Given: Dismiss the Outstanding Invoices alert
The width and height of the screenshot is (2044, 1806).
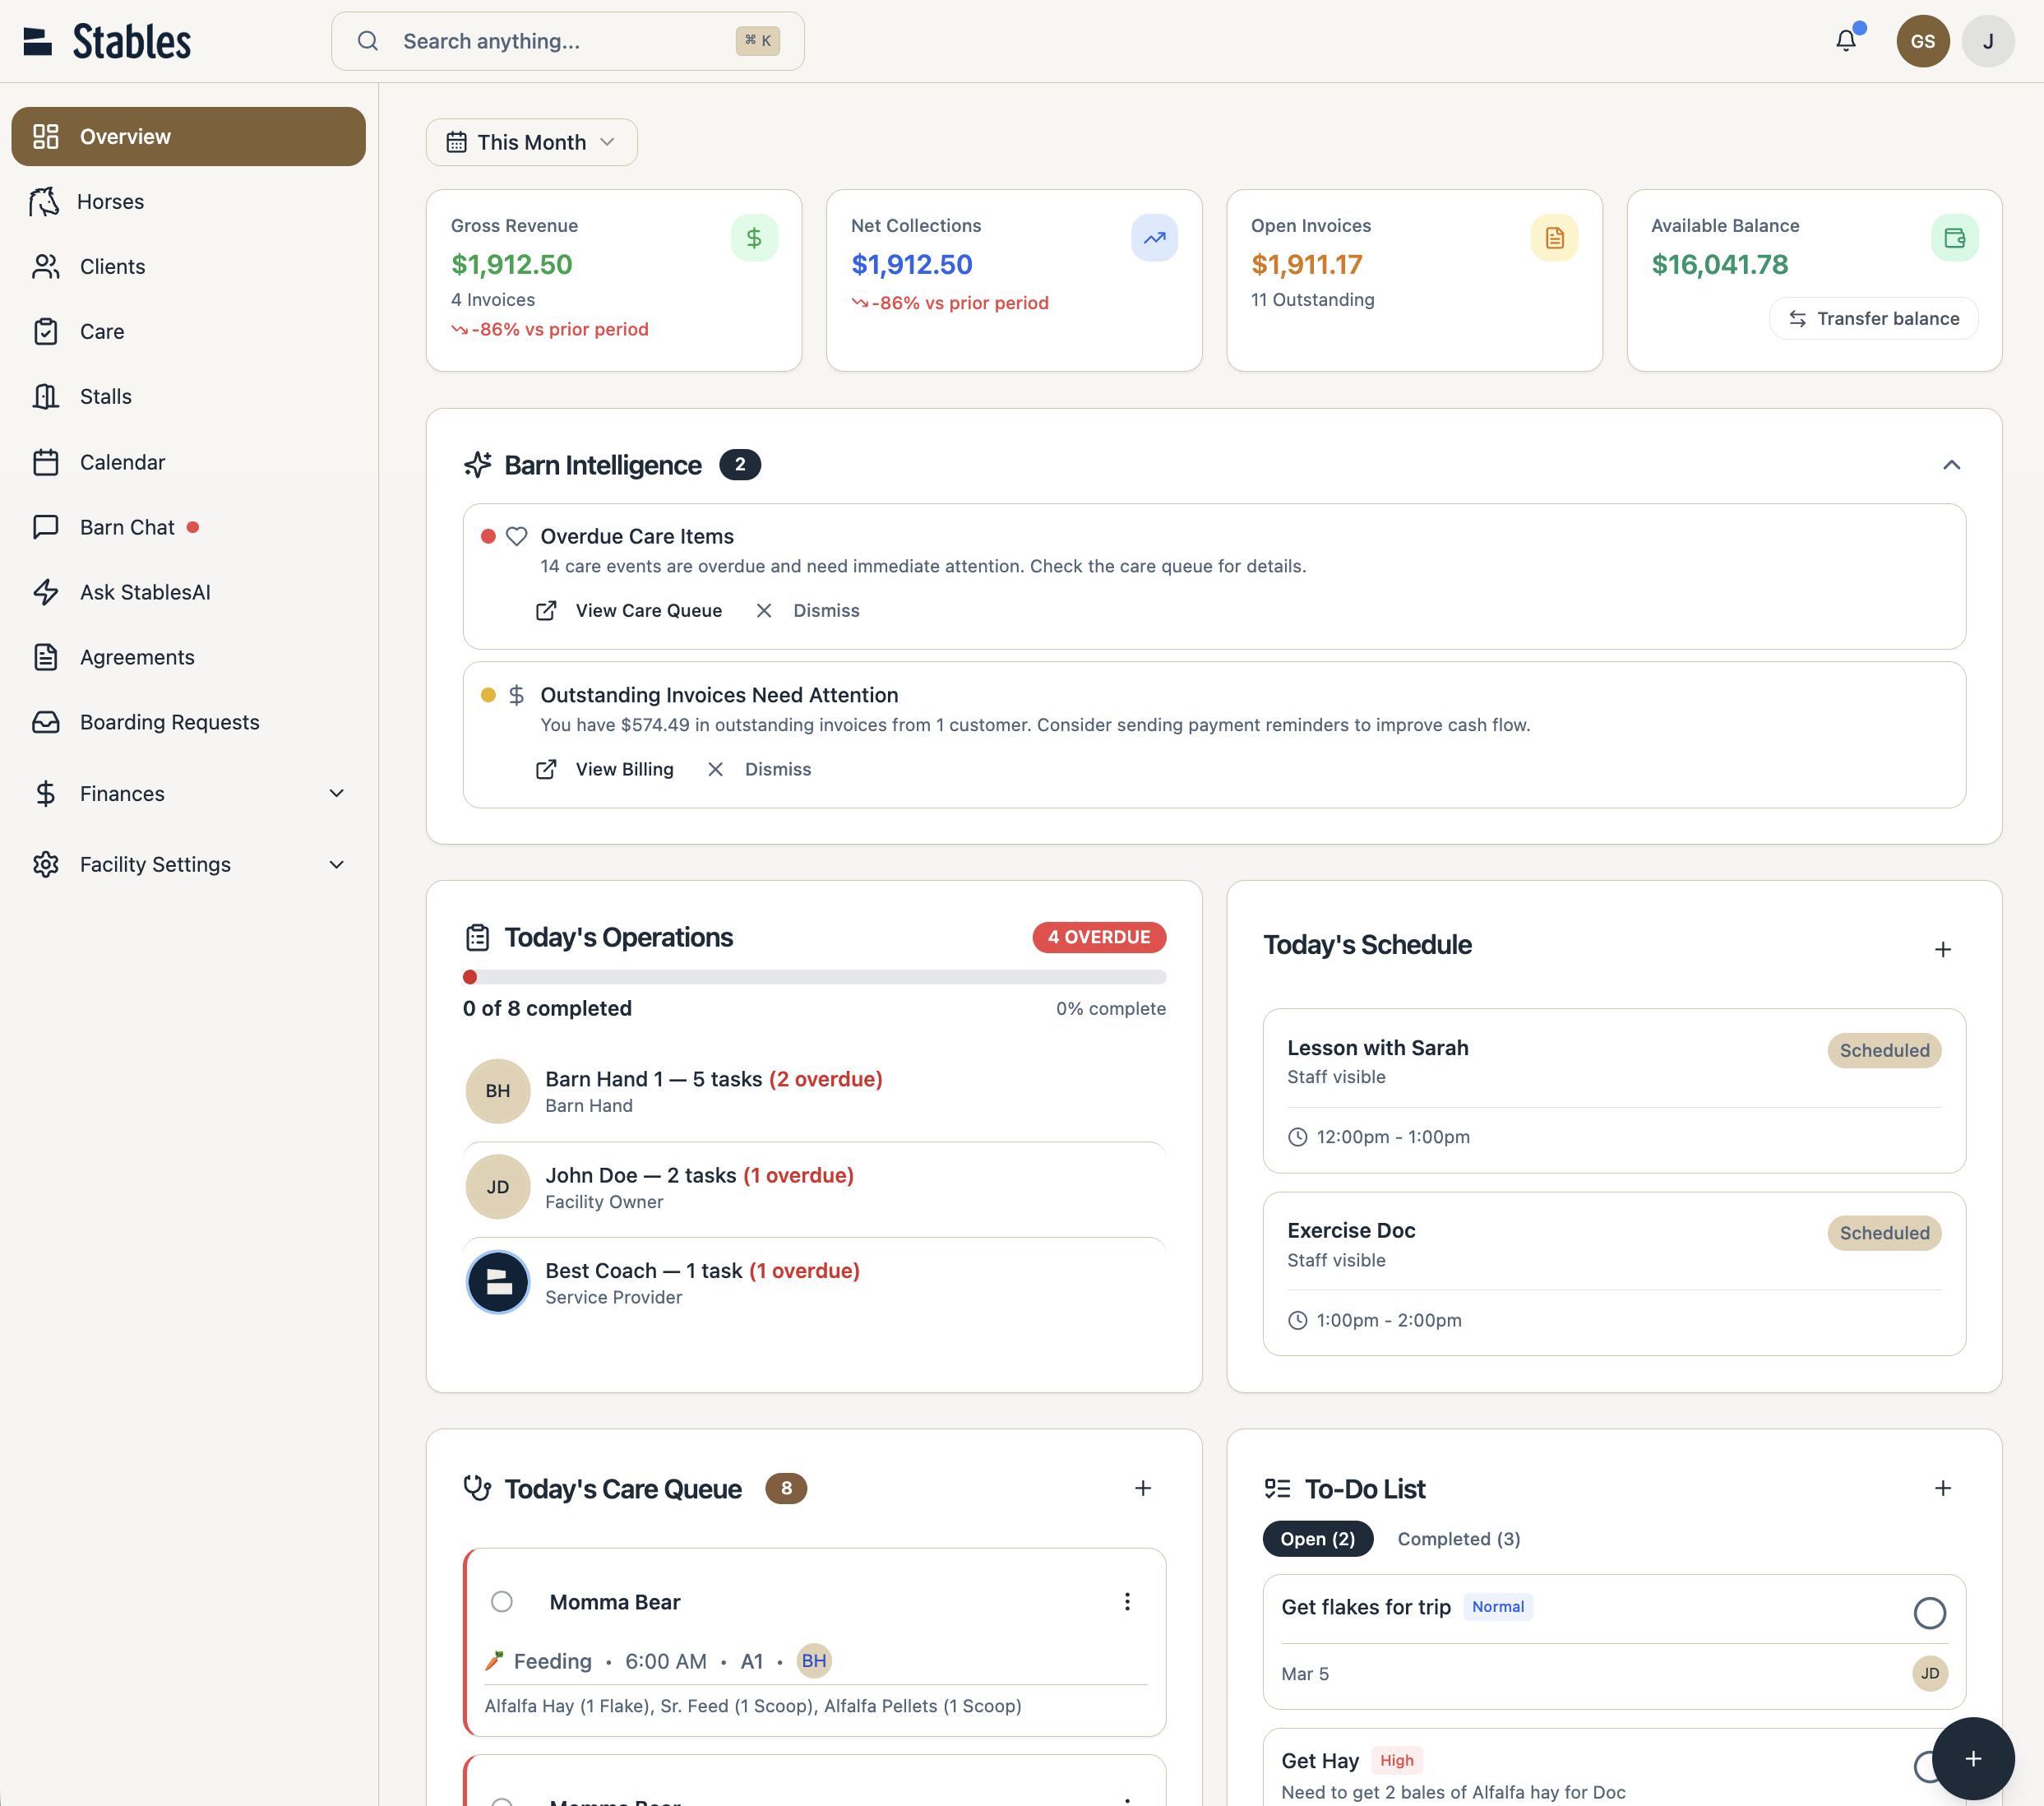Looking at the screenshot, I should point(759,769).
